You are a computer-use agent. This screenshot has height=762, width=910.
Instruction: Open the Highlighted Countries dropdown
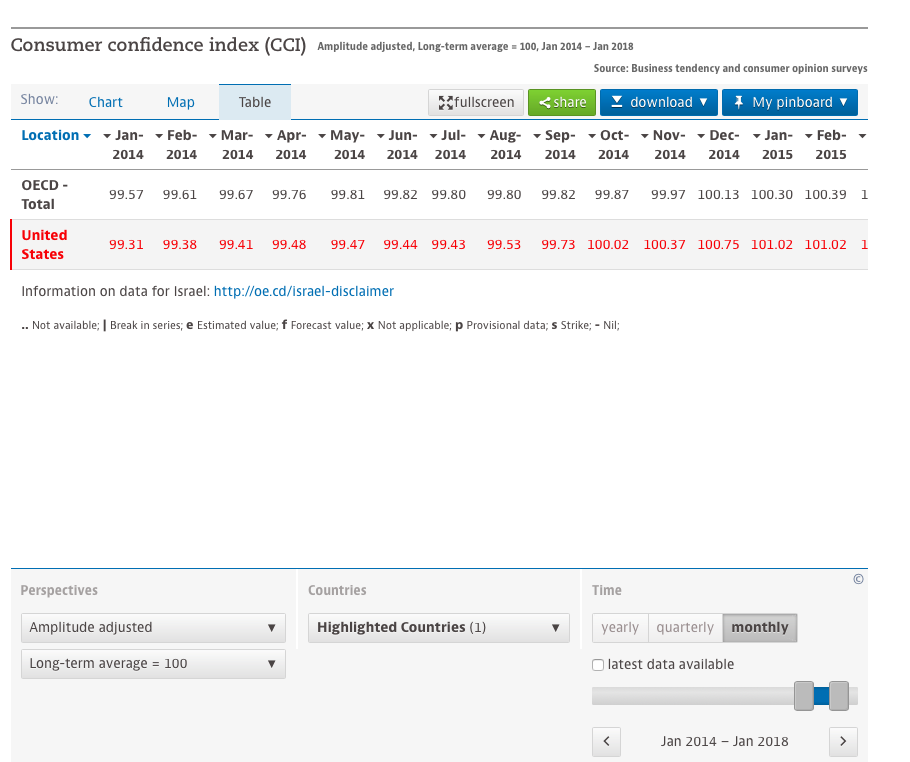(x=438, y=627)
